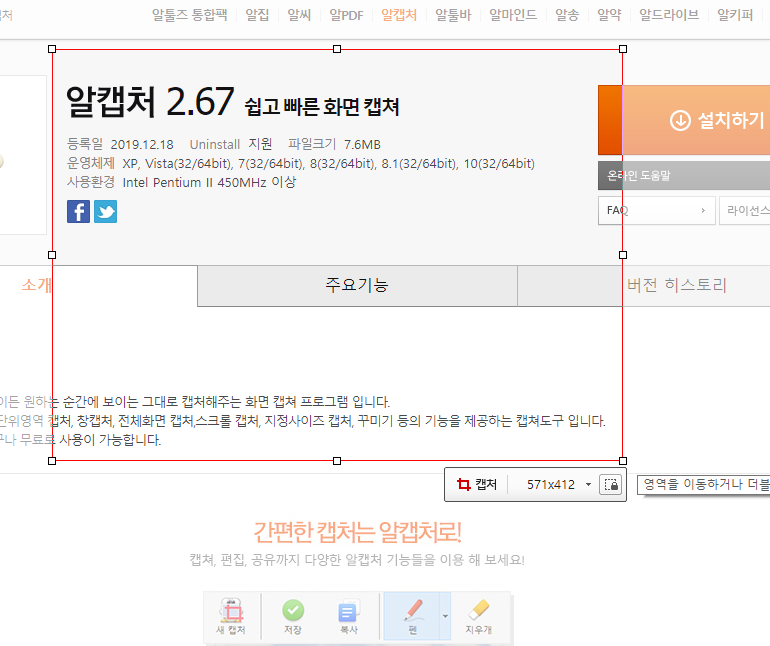The width and height of the screenshot is (770, 646).
Task: Go to the 알집 product page
Action: pos(257,15)
